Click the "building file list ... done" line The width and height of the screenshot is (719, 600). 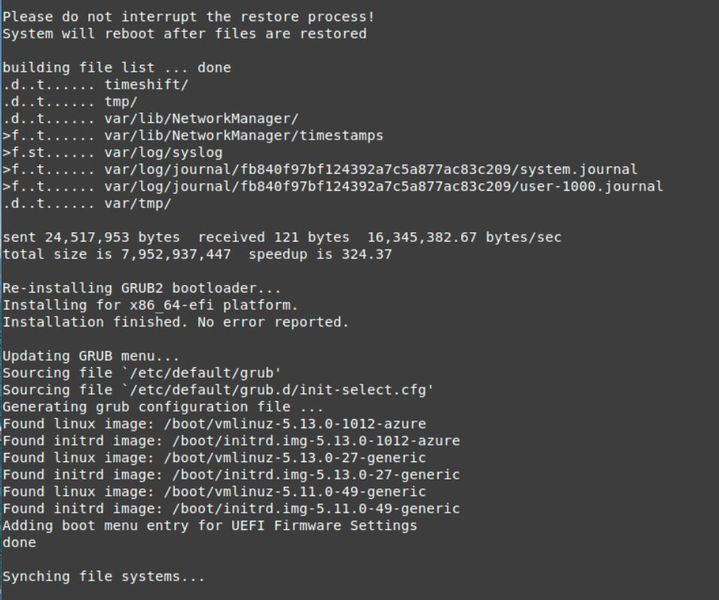[117, 67]
